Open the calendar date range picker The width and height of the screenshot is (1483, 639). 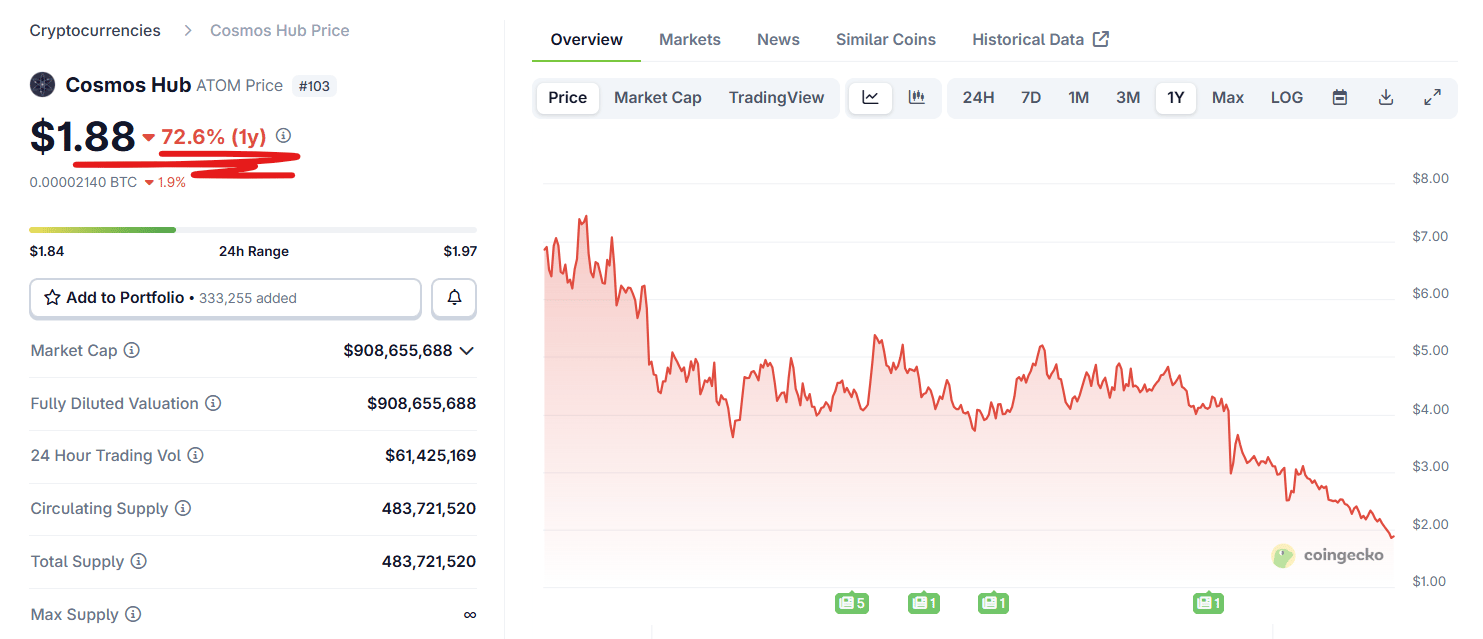tap(1340, 98)
